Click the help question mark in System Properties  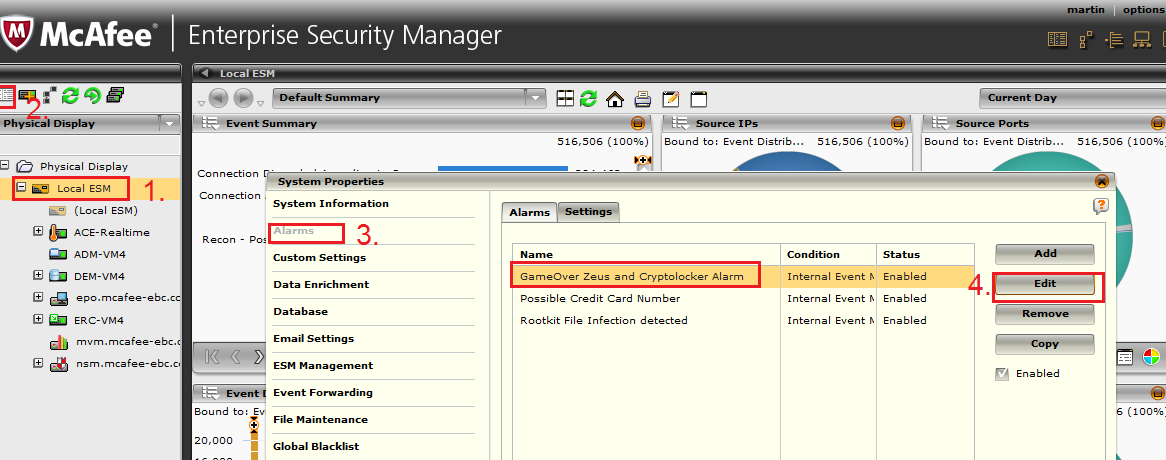pos(1101,206)
